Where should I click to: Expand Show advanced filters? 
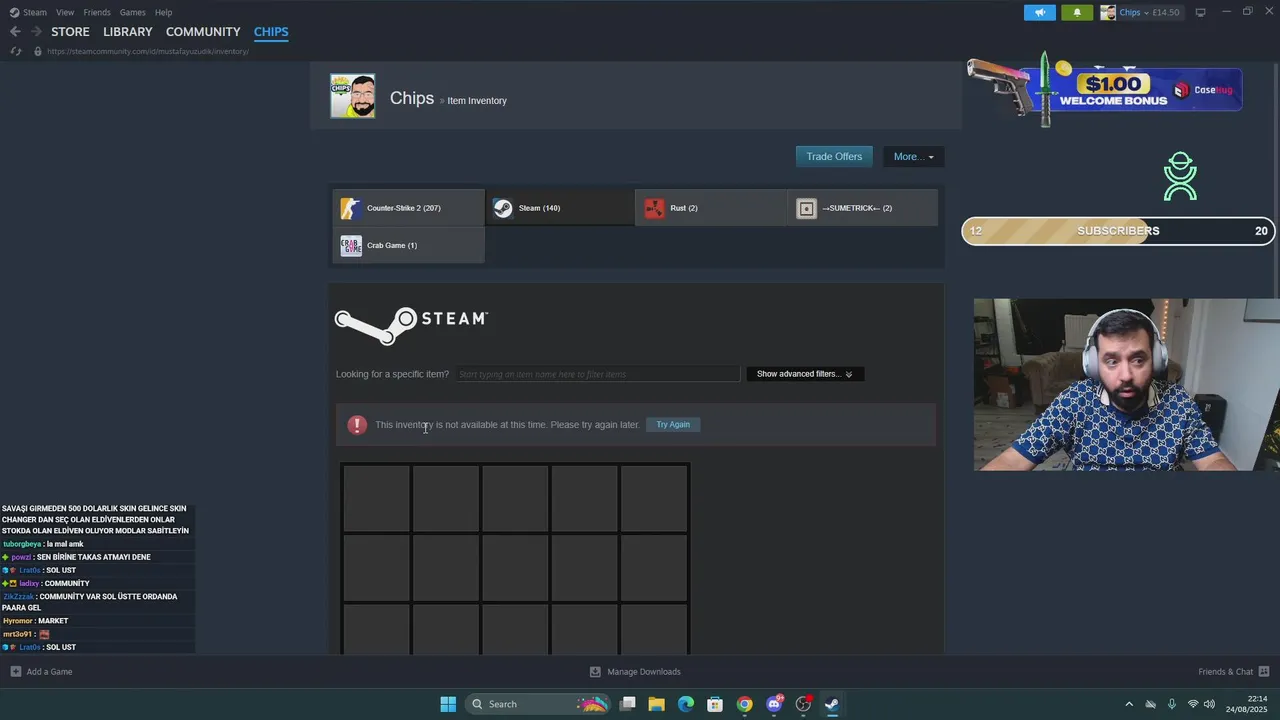(805, 374)
